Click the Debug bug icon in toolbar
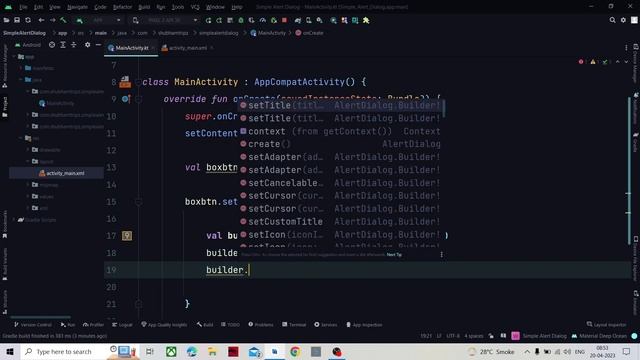 (241, 20)
